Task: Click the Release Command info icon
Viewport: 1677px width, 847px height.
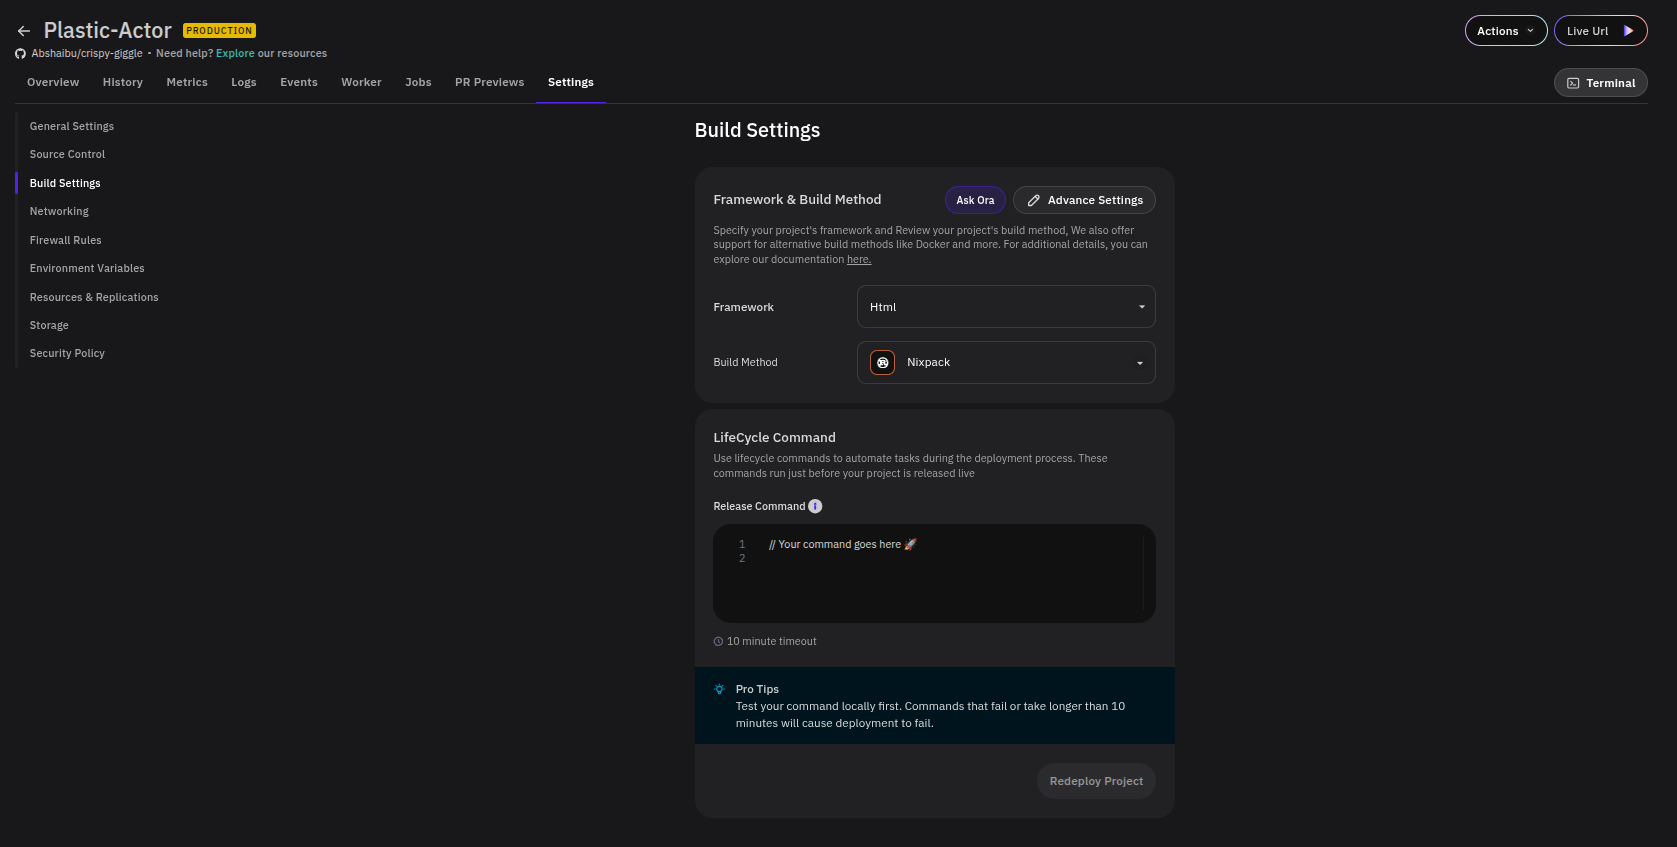Action: tap(815, 506)
